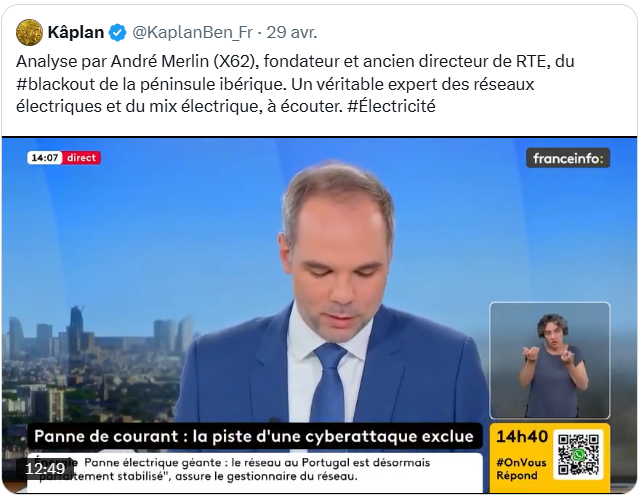Click the red direct live badge
This screenshot has height=498, width=642.
click(x=81, y=158)
